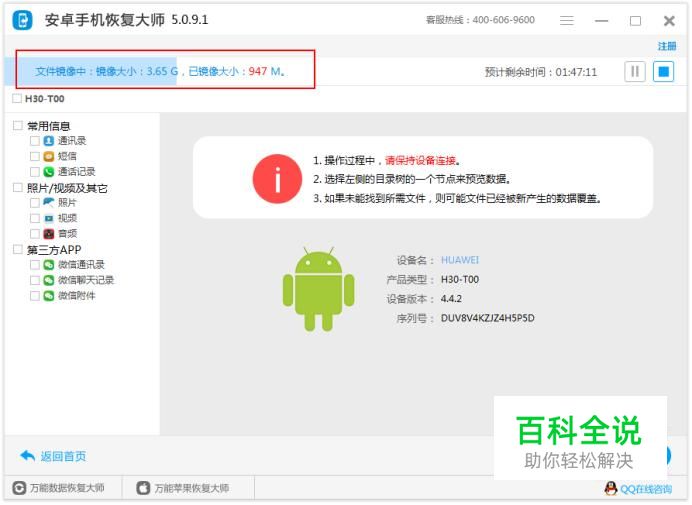Click the 短信 message icon
Screen dimensions: 692x505
49,156
